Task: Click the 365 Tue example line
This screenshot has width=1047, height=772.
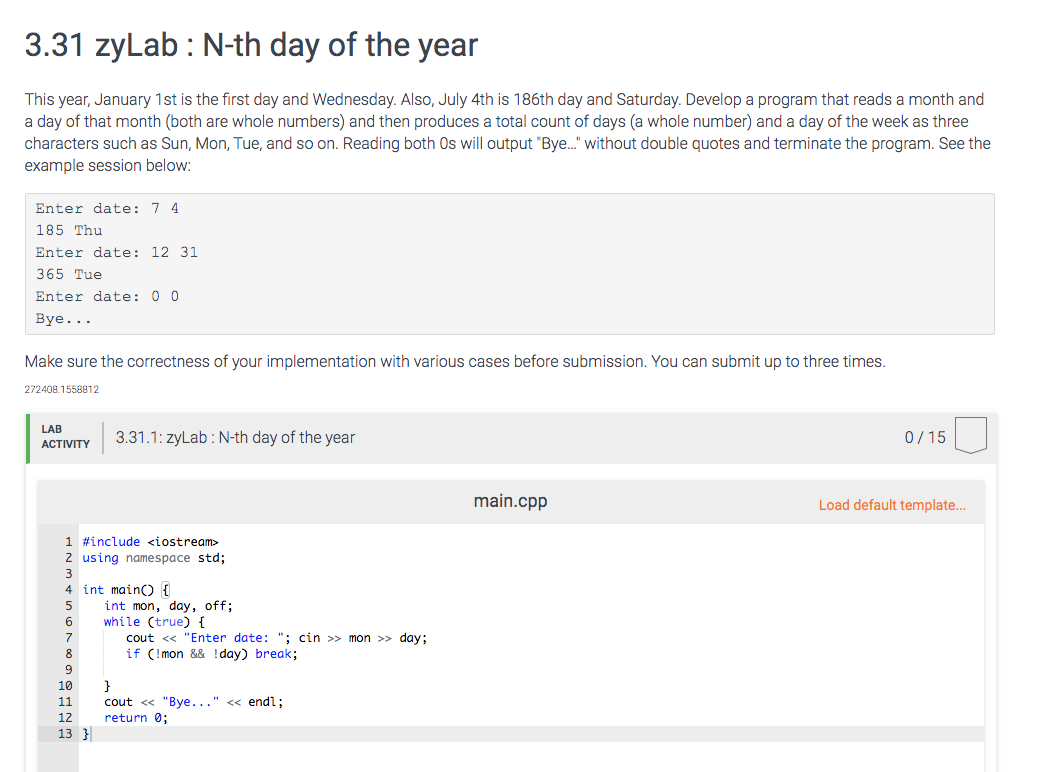Action: 69,274
